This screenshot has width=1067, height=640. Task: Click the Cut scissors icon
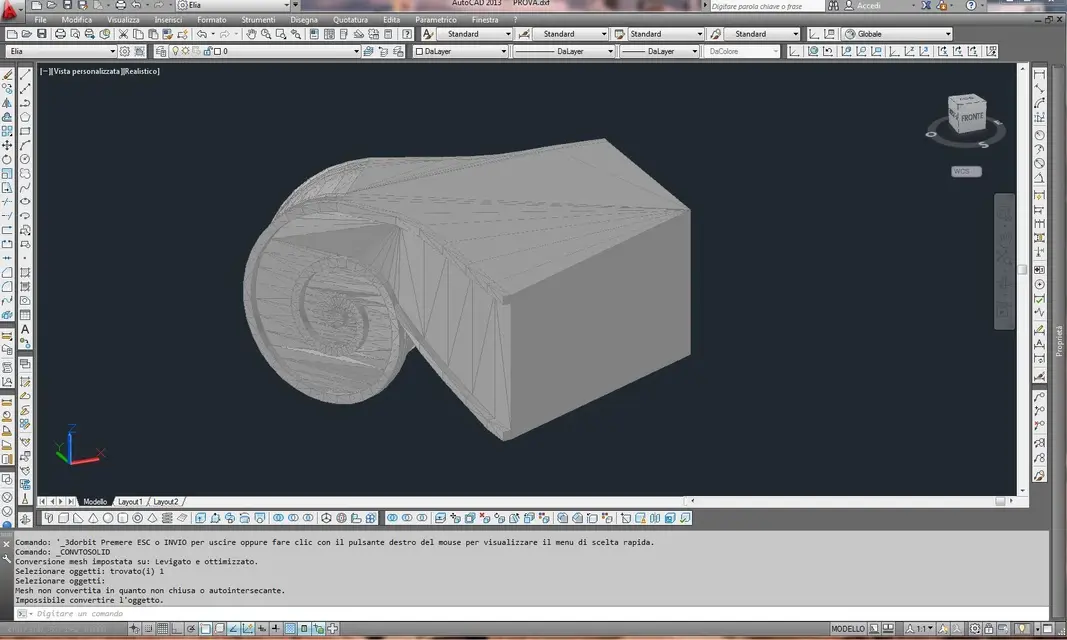point(123,34)
